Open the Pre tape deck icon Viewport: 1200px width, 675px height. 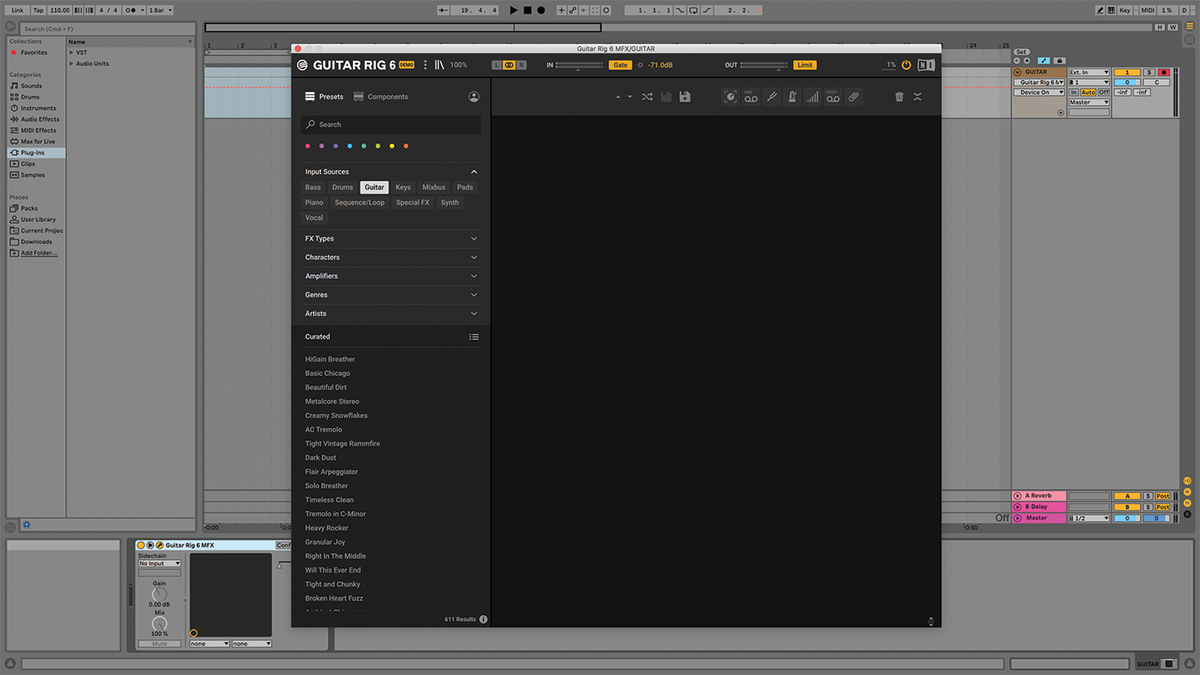tap(751, 97)
